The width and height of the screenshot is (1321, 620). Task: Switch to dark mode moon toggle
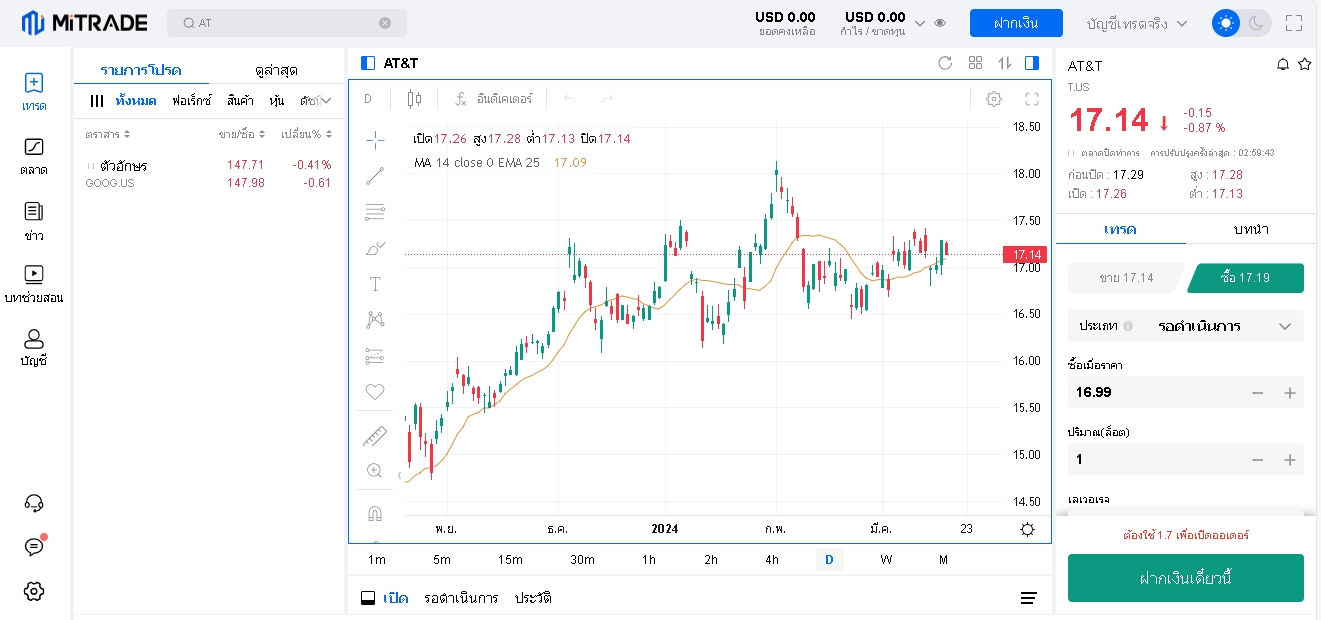(1256, 23)
